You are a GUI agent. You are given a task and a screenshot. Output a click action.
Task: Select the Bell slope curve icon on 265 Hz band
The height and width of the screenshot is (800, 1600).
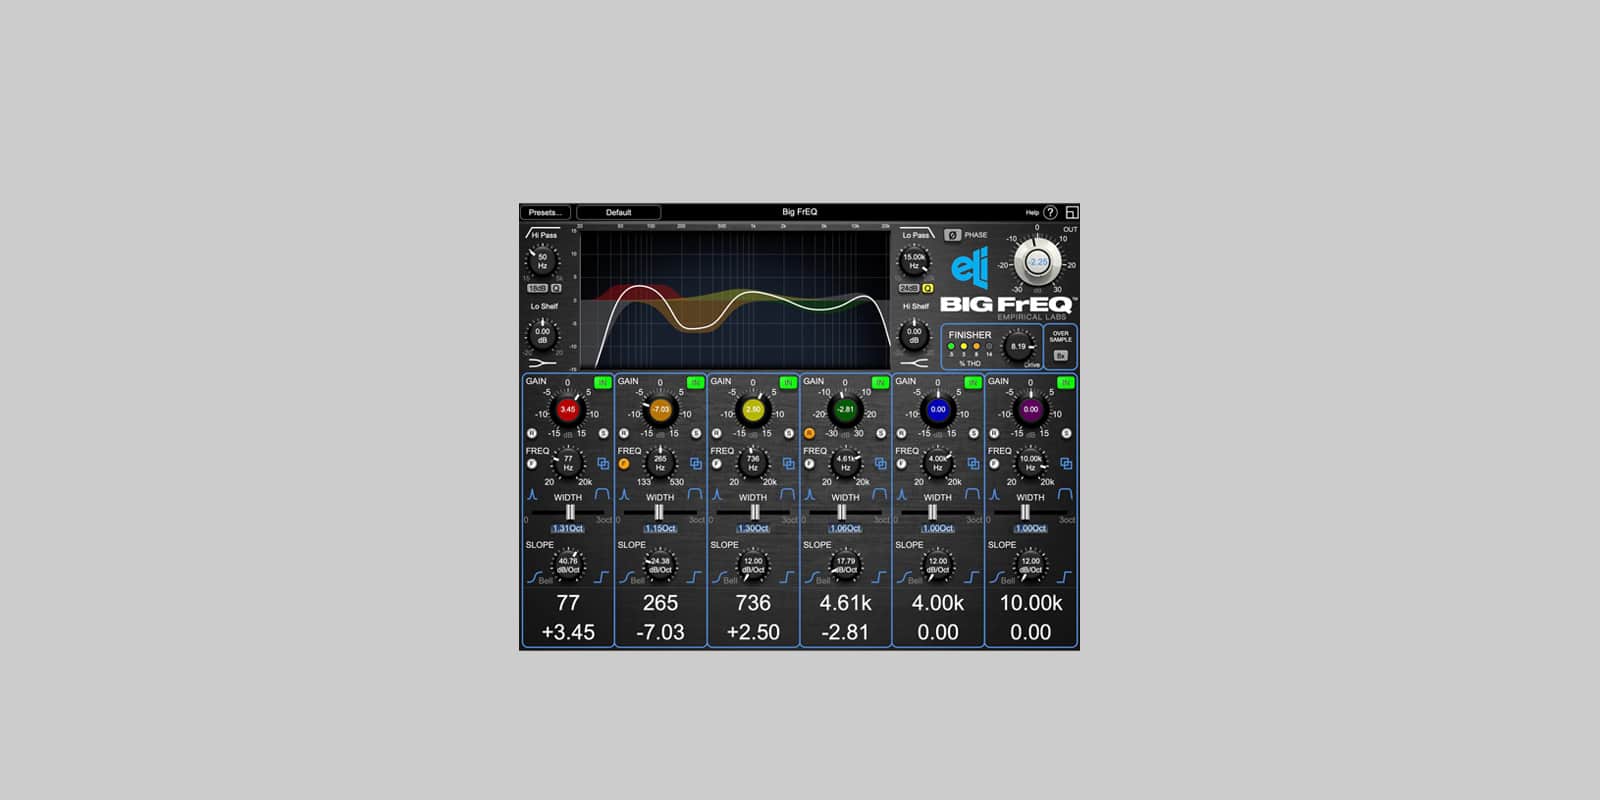625,577
